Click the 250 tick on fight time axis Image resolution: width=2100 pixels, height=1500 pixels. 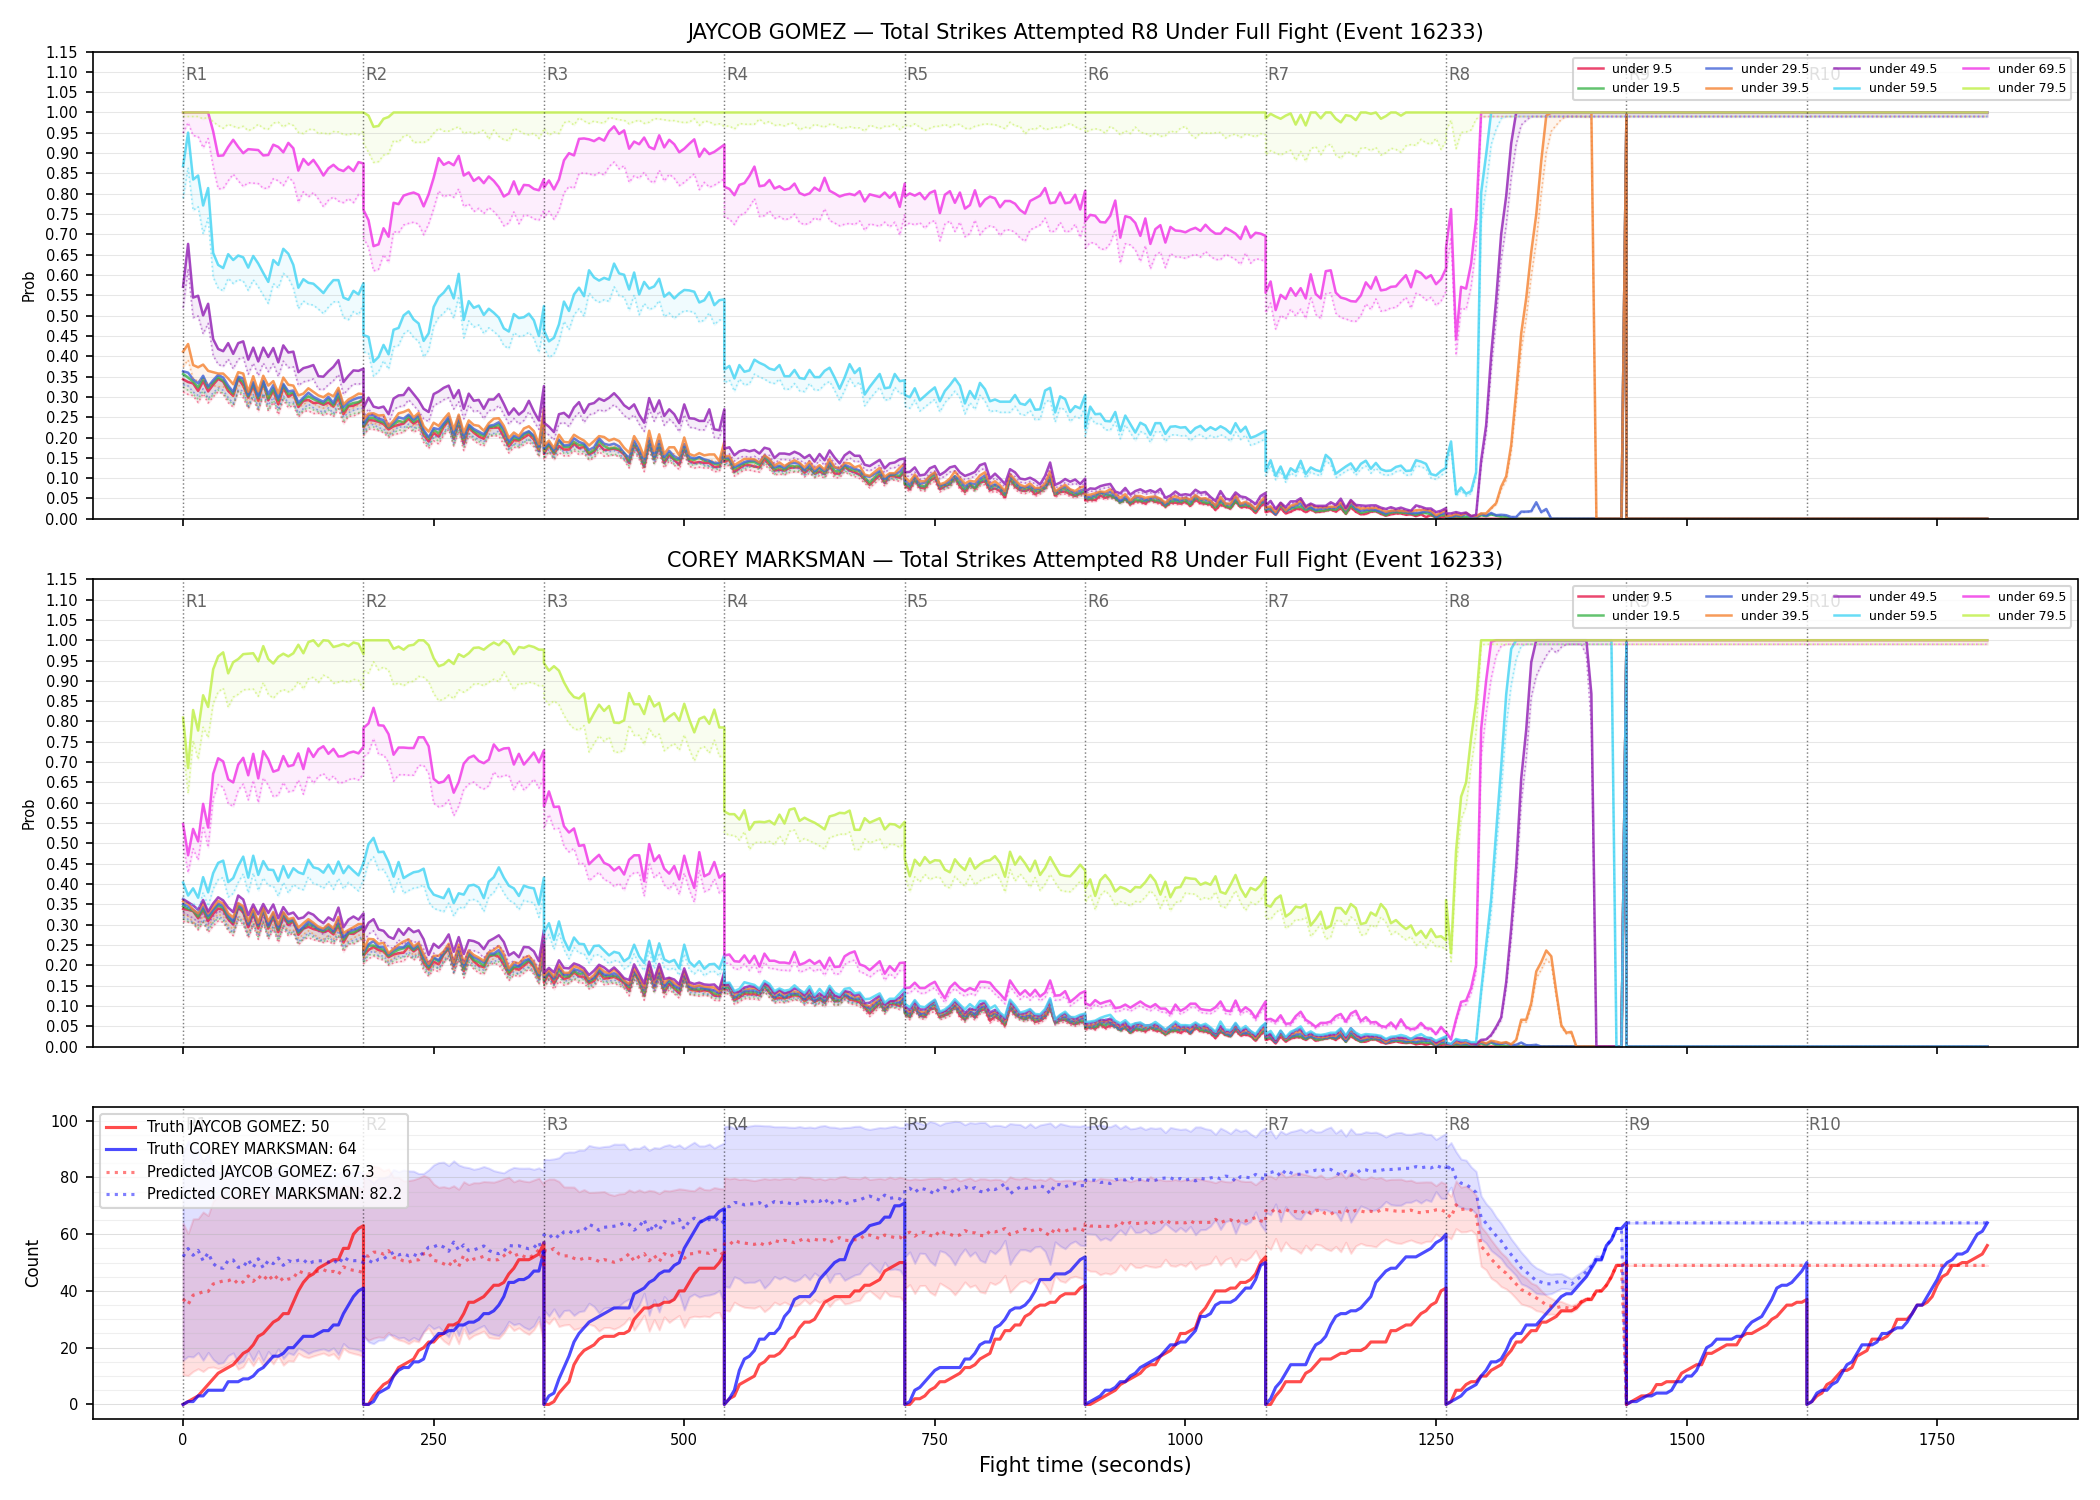(x=433, y=1440)
